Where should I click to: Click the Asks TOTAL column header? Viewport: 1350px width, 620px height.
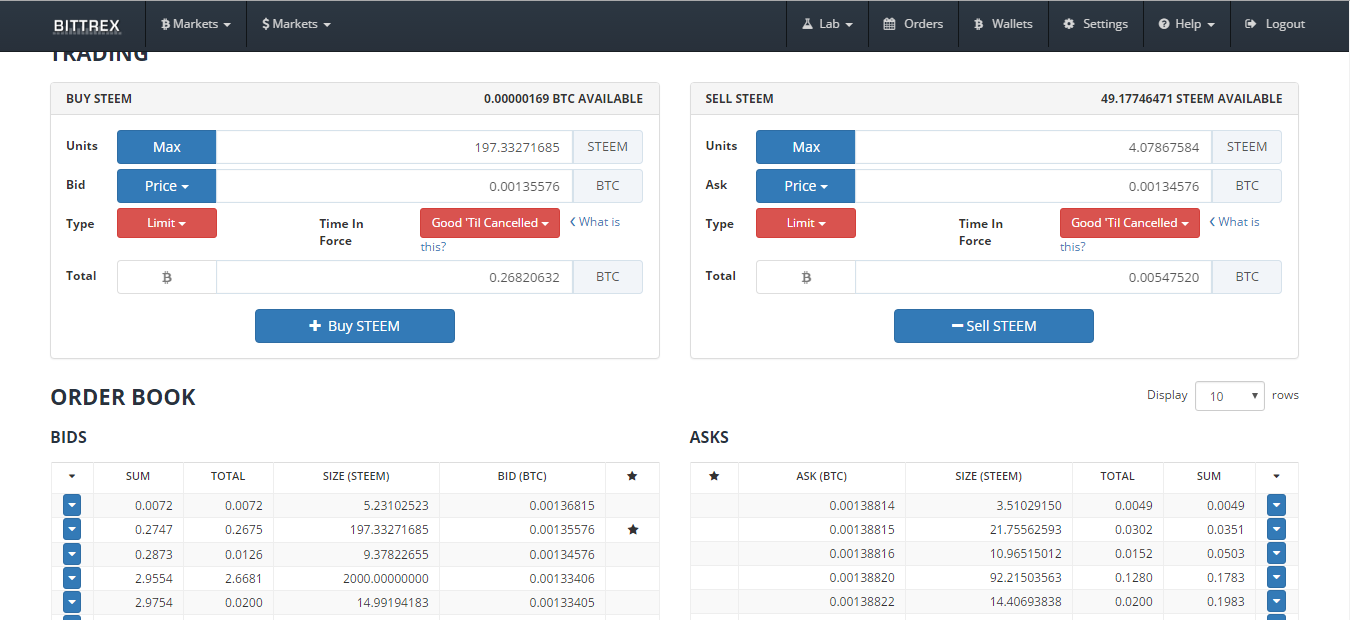tap(1118, 476)
